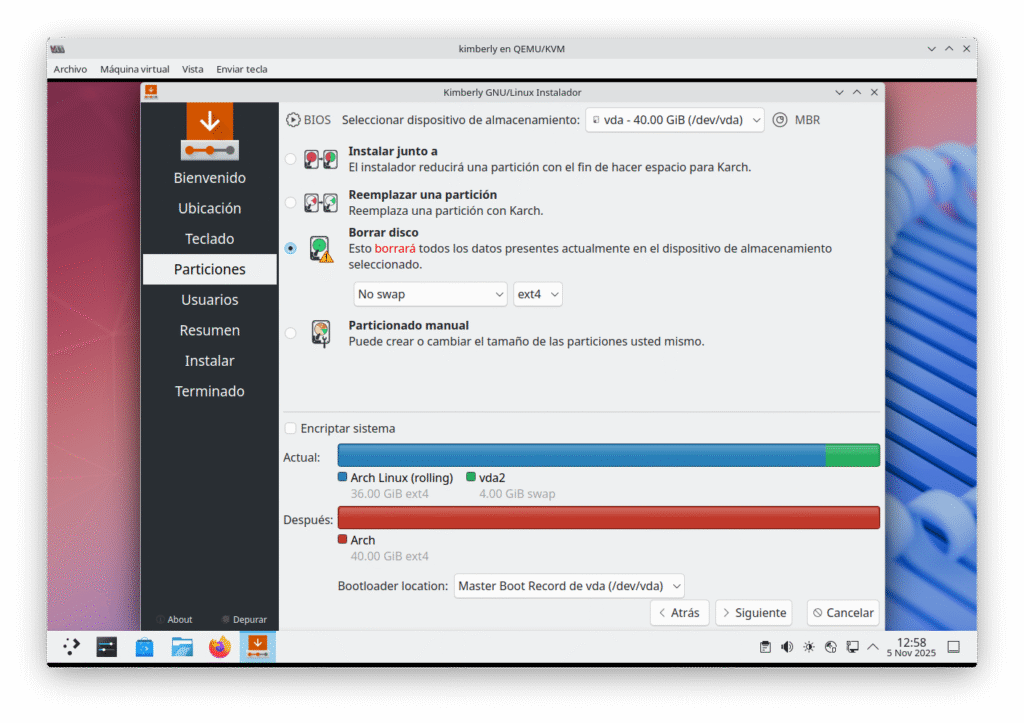Click the Instalar junto a disks icon
The image size is (1024, 723).
(320, 159)
